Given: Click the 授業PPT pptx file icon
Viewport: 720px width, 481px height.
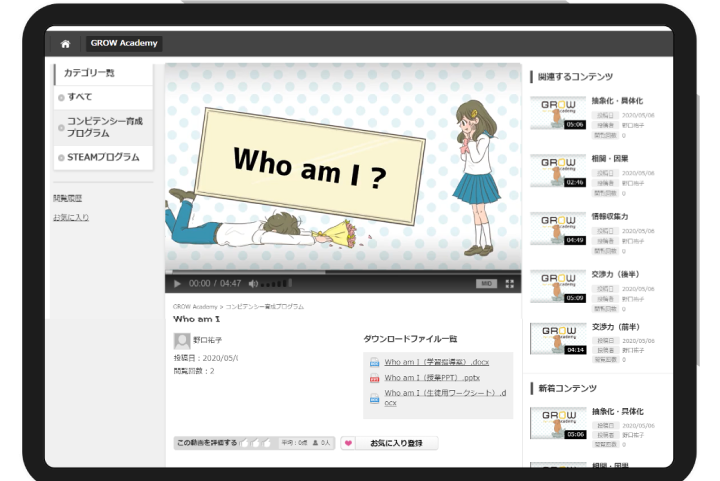Looking at the screenshot, I should click(x=375, y=378).
